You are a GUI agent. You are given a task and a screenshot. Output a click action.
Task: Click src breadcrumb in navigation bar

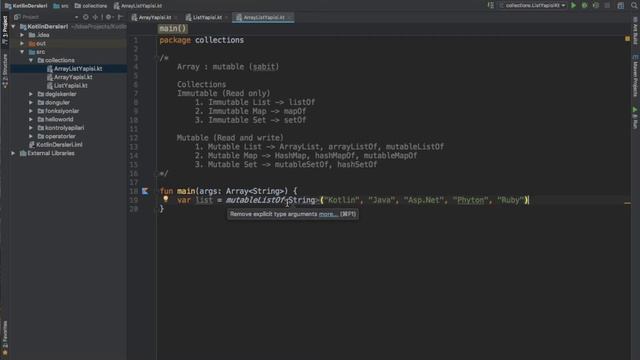click(61, 6)
